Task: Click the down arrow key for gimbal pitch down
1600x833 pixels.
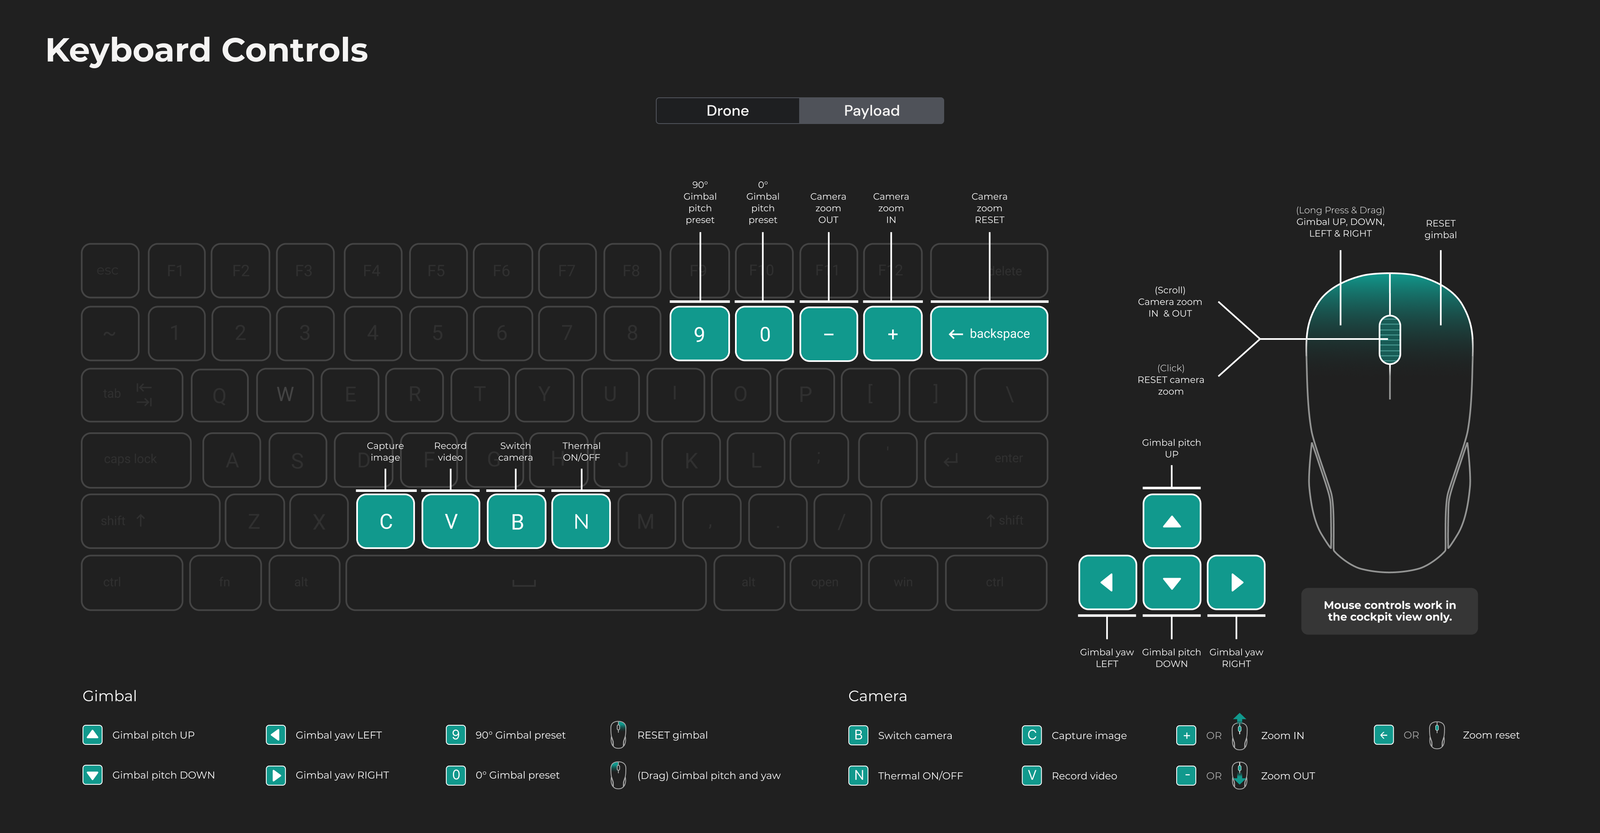Action: point(1172,583)
